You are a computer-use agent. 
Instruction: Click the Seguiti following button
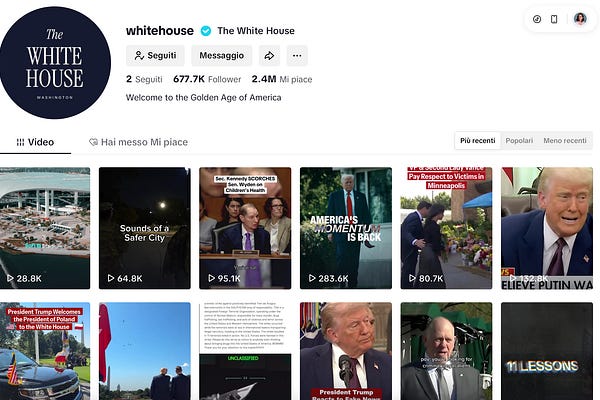[155, 56]
